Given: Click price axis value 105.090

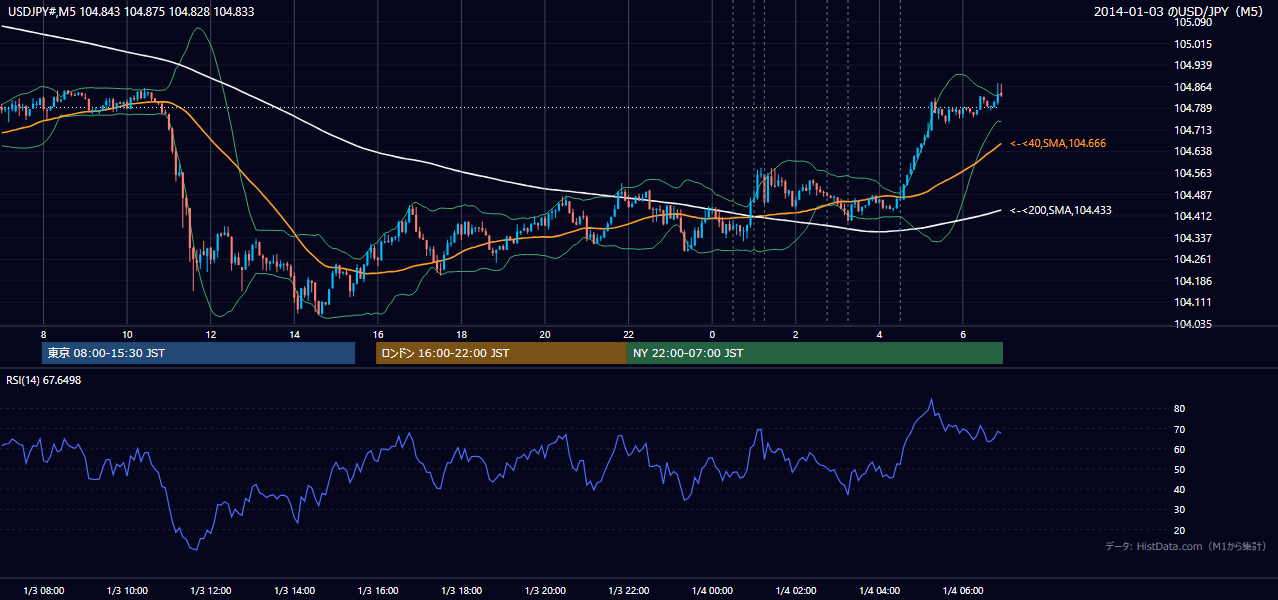Looking at the screenshot, I should [1194, 23].
